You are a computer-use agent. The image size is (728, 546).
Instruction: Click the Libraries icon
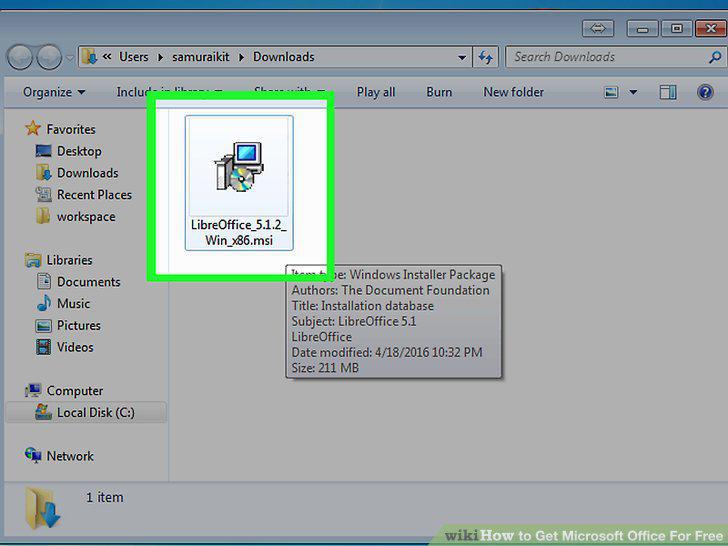(33, 260)
